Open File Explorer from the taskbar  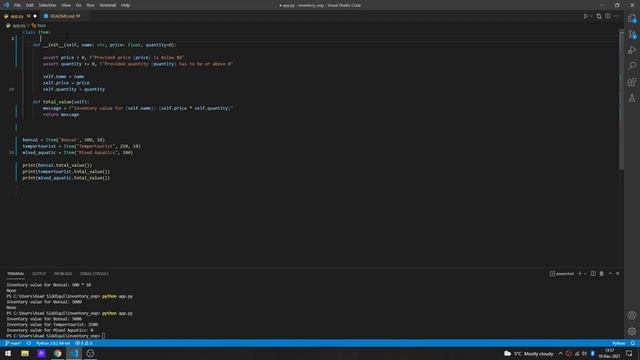coord(25,353)
